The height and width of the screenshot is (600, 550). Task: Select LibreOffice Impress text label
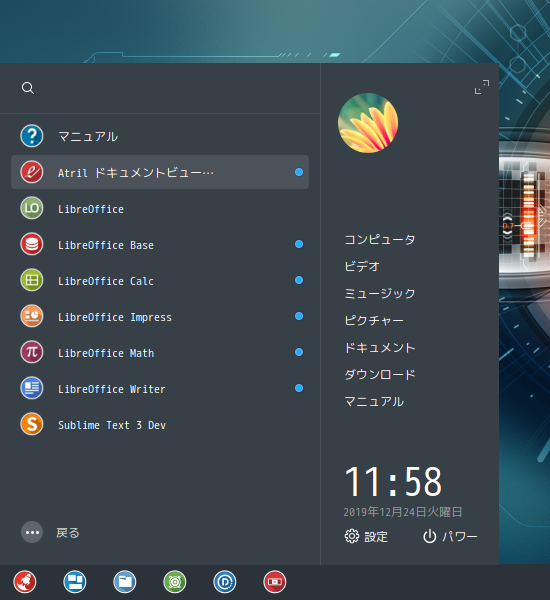click(x=115, y=317)
